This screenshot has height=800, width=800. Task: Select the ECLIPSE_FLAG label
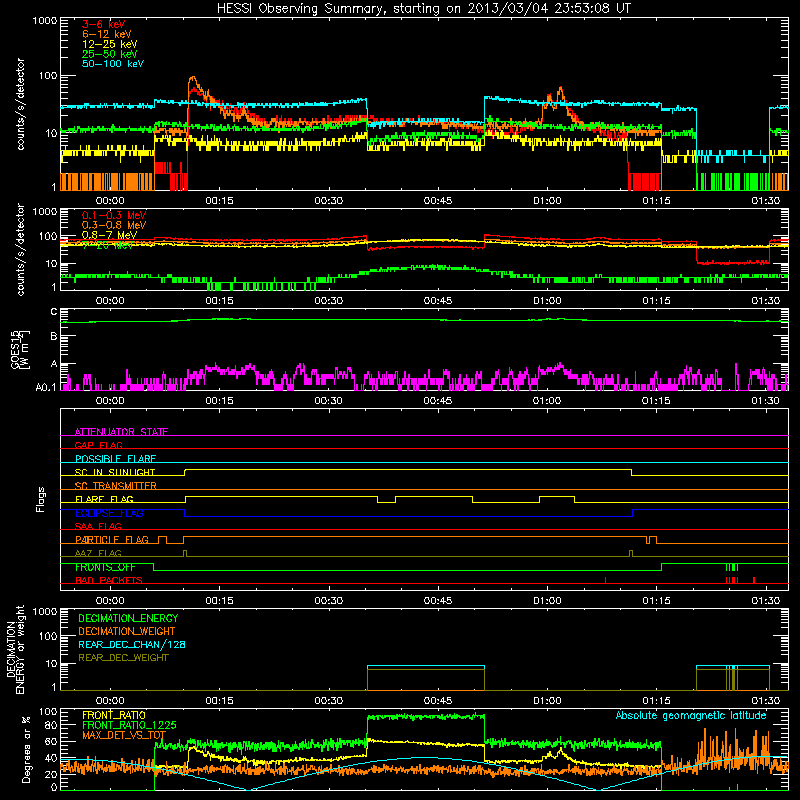click(109, 513)
